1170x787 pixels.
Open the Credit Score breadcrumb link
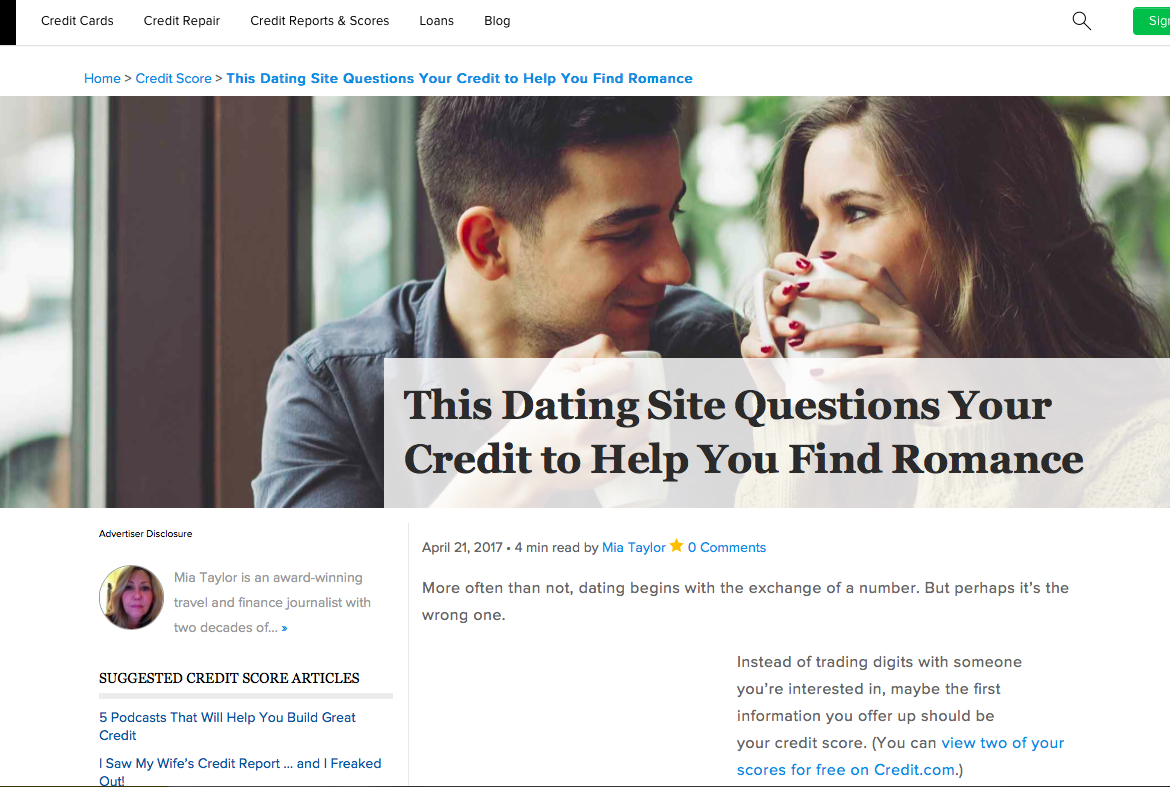point(173,78)
